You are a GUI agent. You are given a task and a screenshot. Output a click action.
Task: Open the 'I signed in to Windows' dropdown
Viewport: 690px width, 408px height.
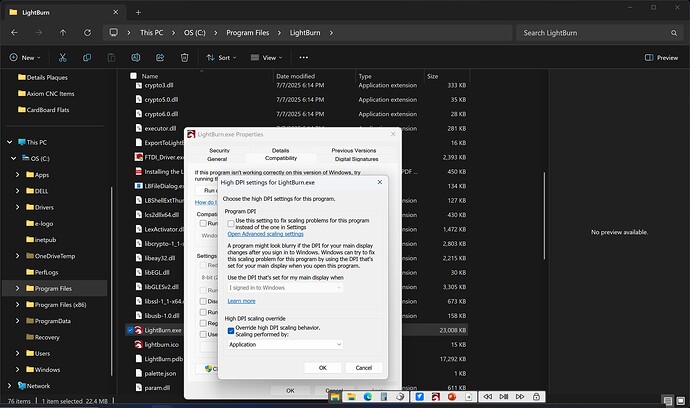pos(285,288)
